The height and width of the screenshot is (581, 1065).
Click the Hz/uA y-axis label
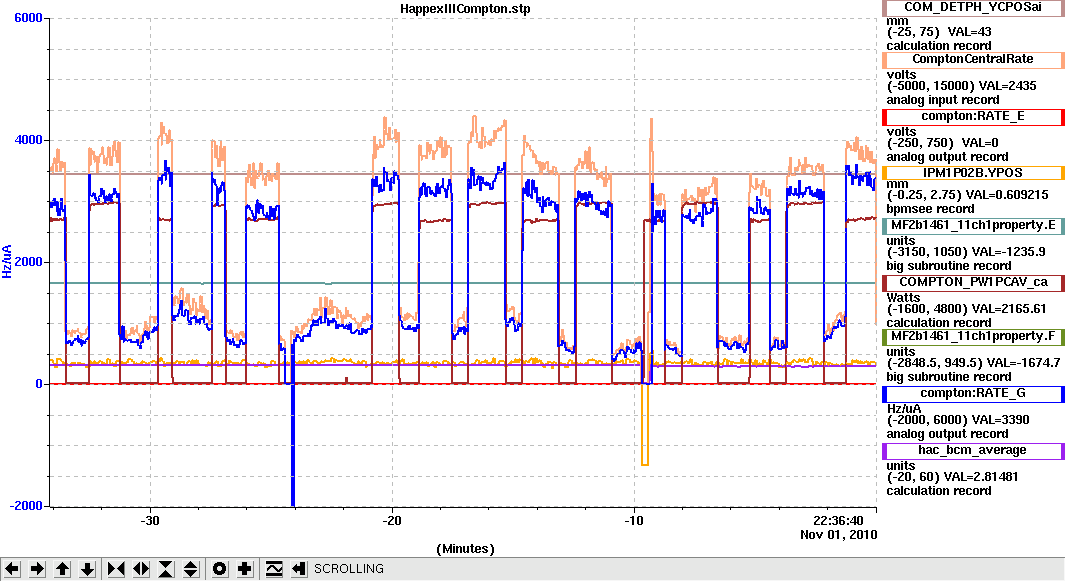pyautogui.click(x=7, y=262)
